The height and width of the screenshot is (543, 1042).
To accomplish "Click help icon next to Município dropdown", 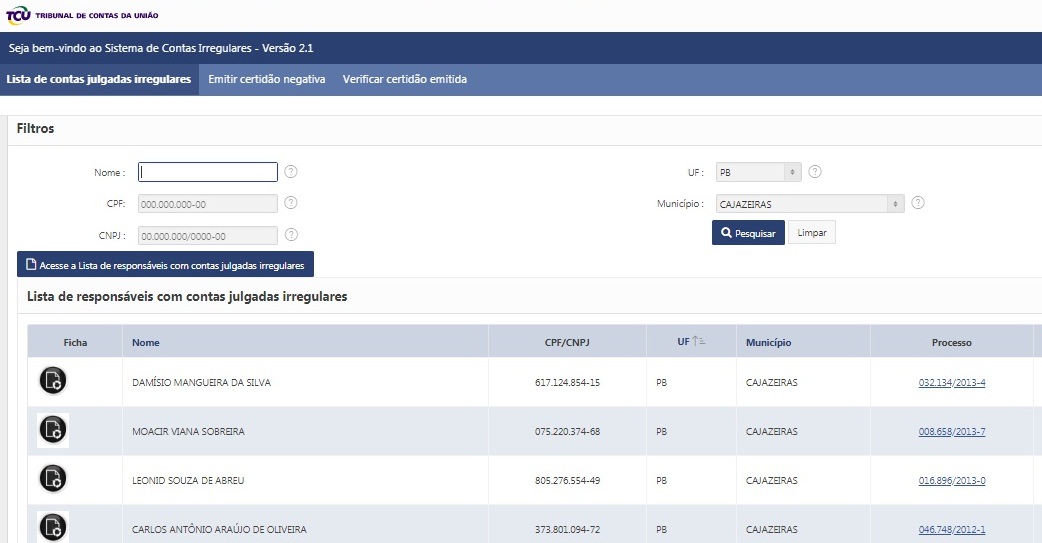I will click(918, 203).
